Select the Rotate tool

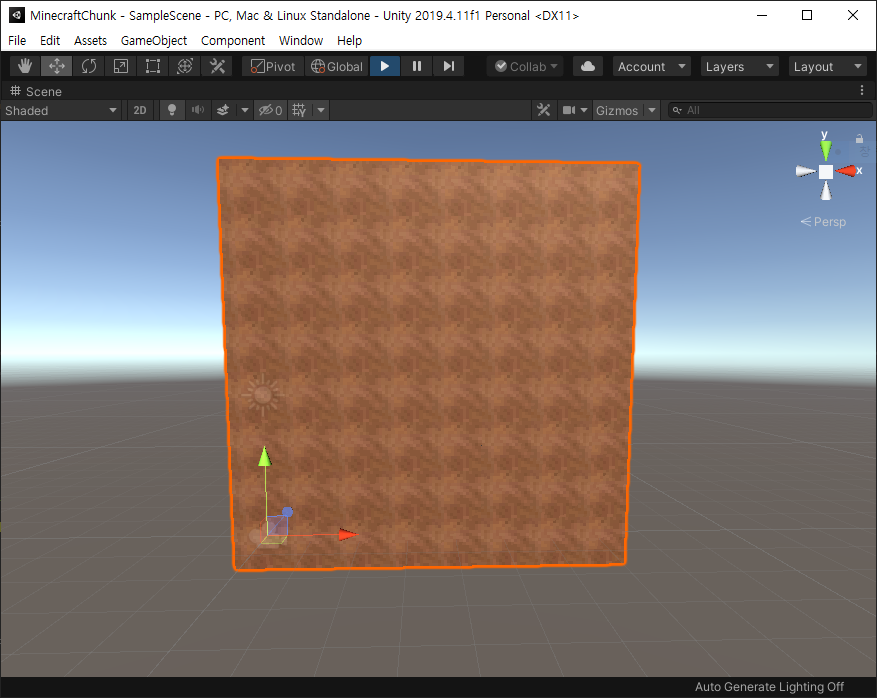click(x=88, y=66)
